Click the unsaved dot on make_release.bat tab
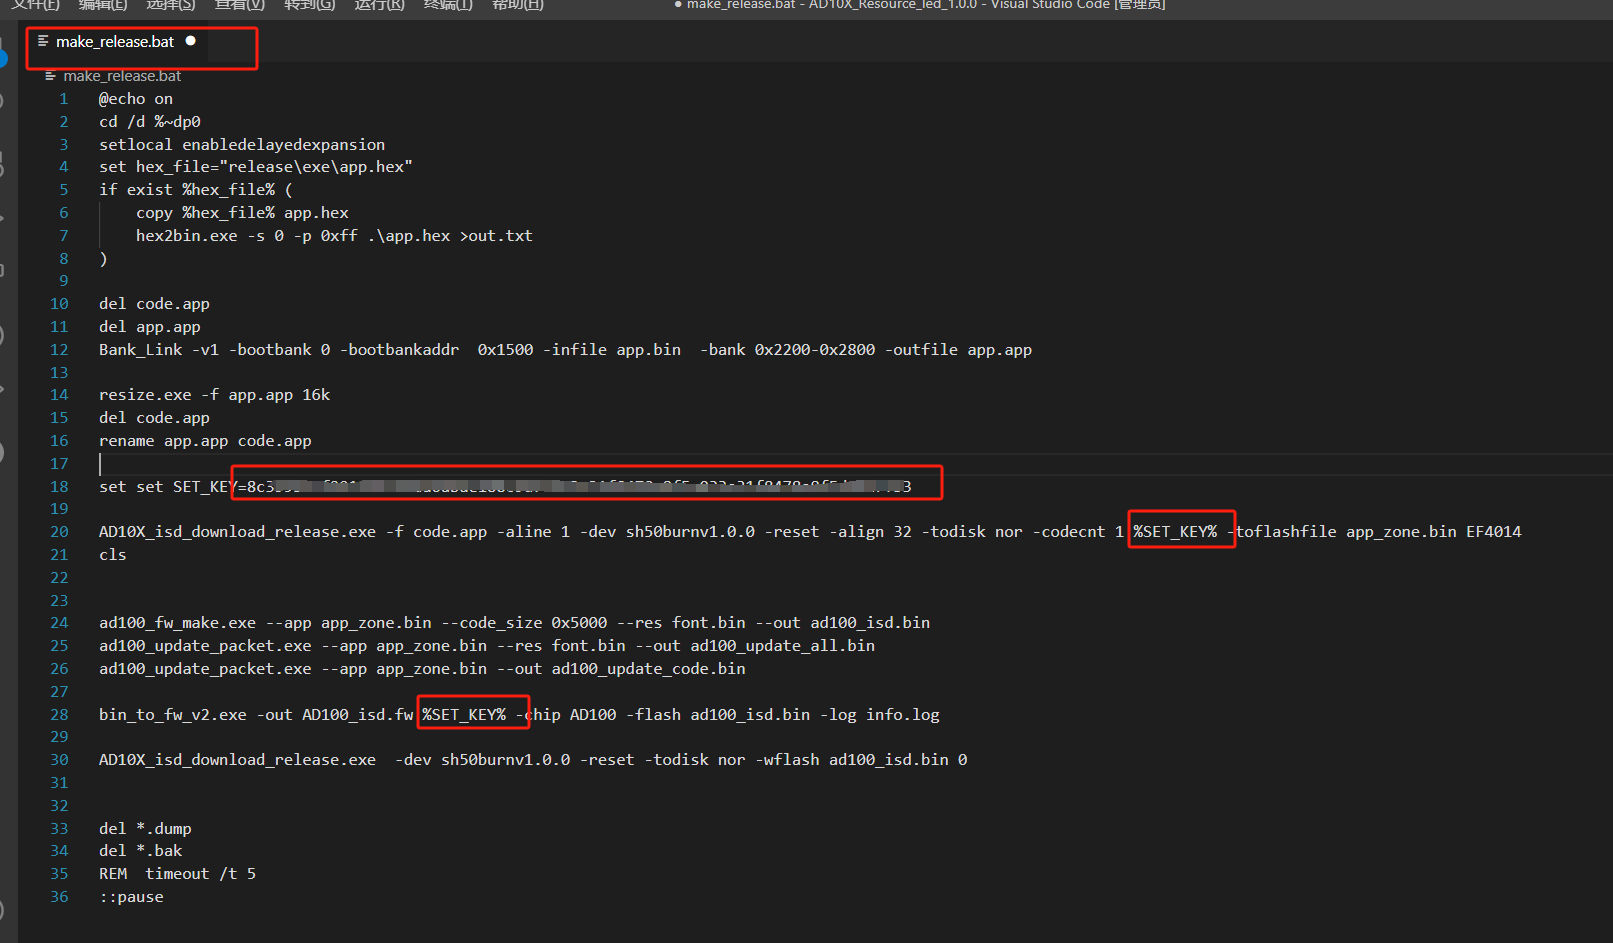 190,41
